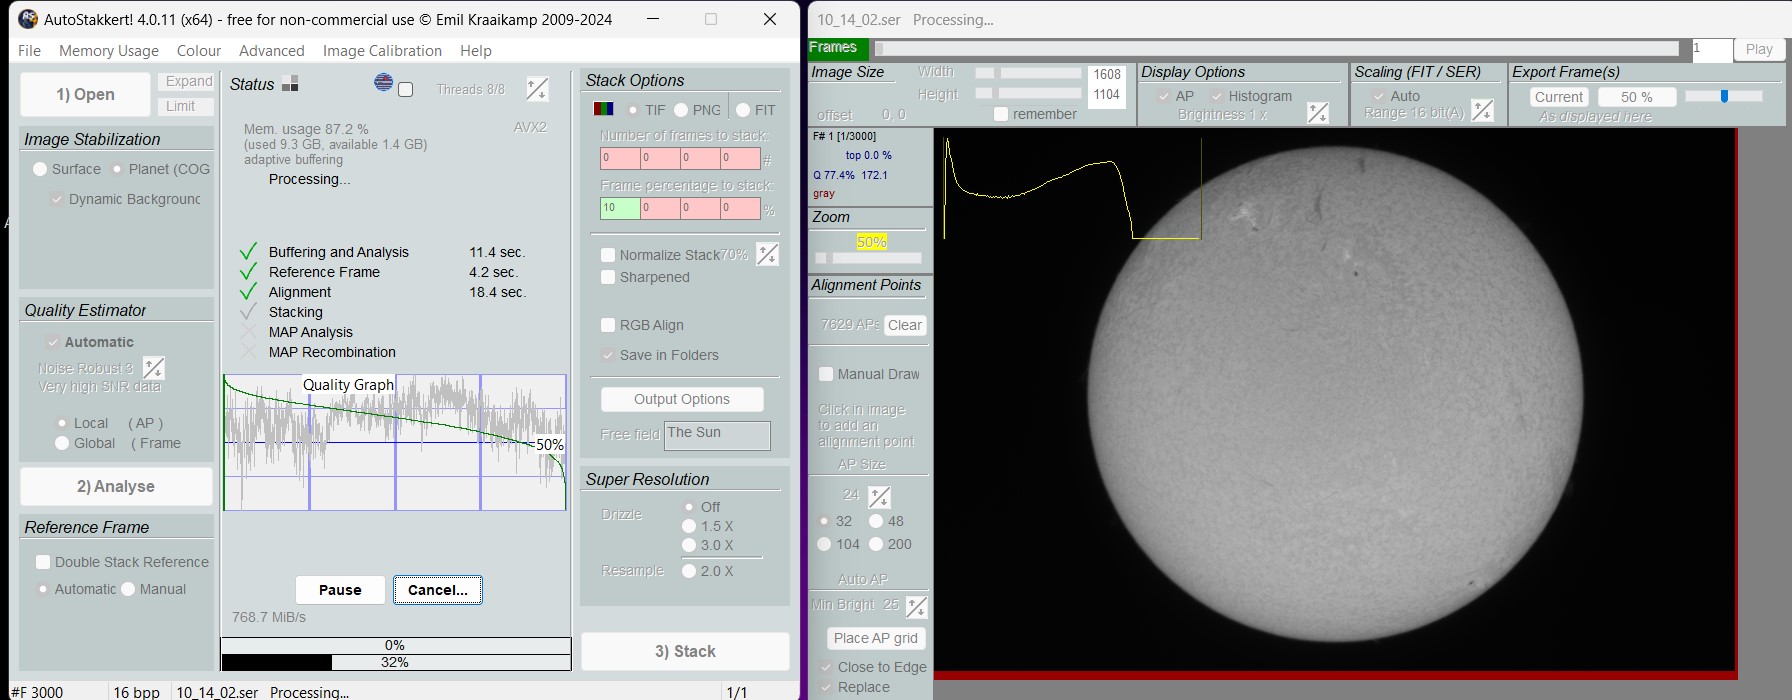Viewport: 1792px width, 700px height.
Task: Click the Noise Robust adjust arrows icon
Action: tap(154, 368)
